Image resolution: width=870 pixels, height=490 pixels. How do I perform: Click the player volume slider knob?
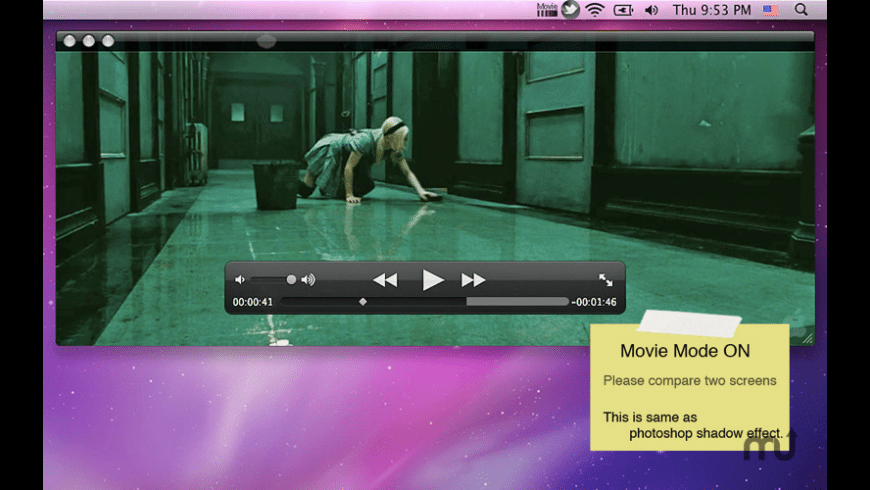click(291, 280)
